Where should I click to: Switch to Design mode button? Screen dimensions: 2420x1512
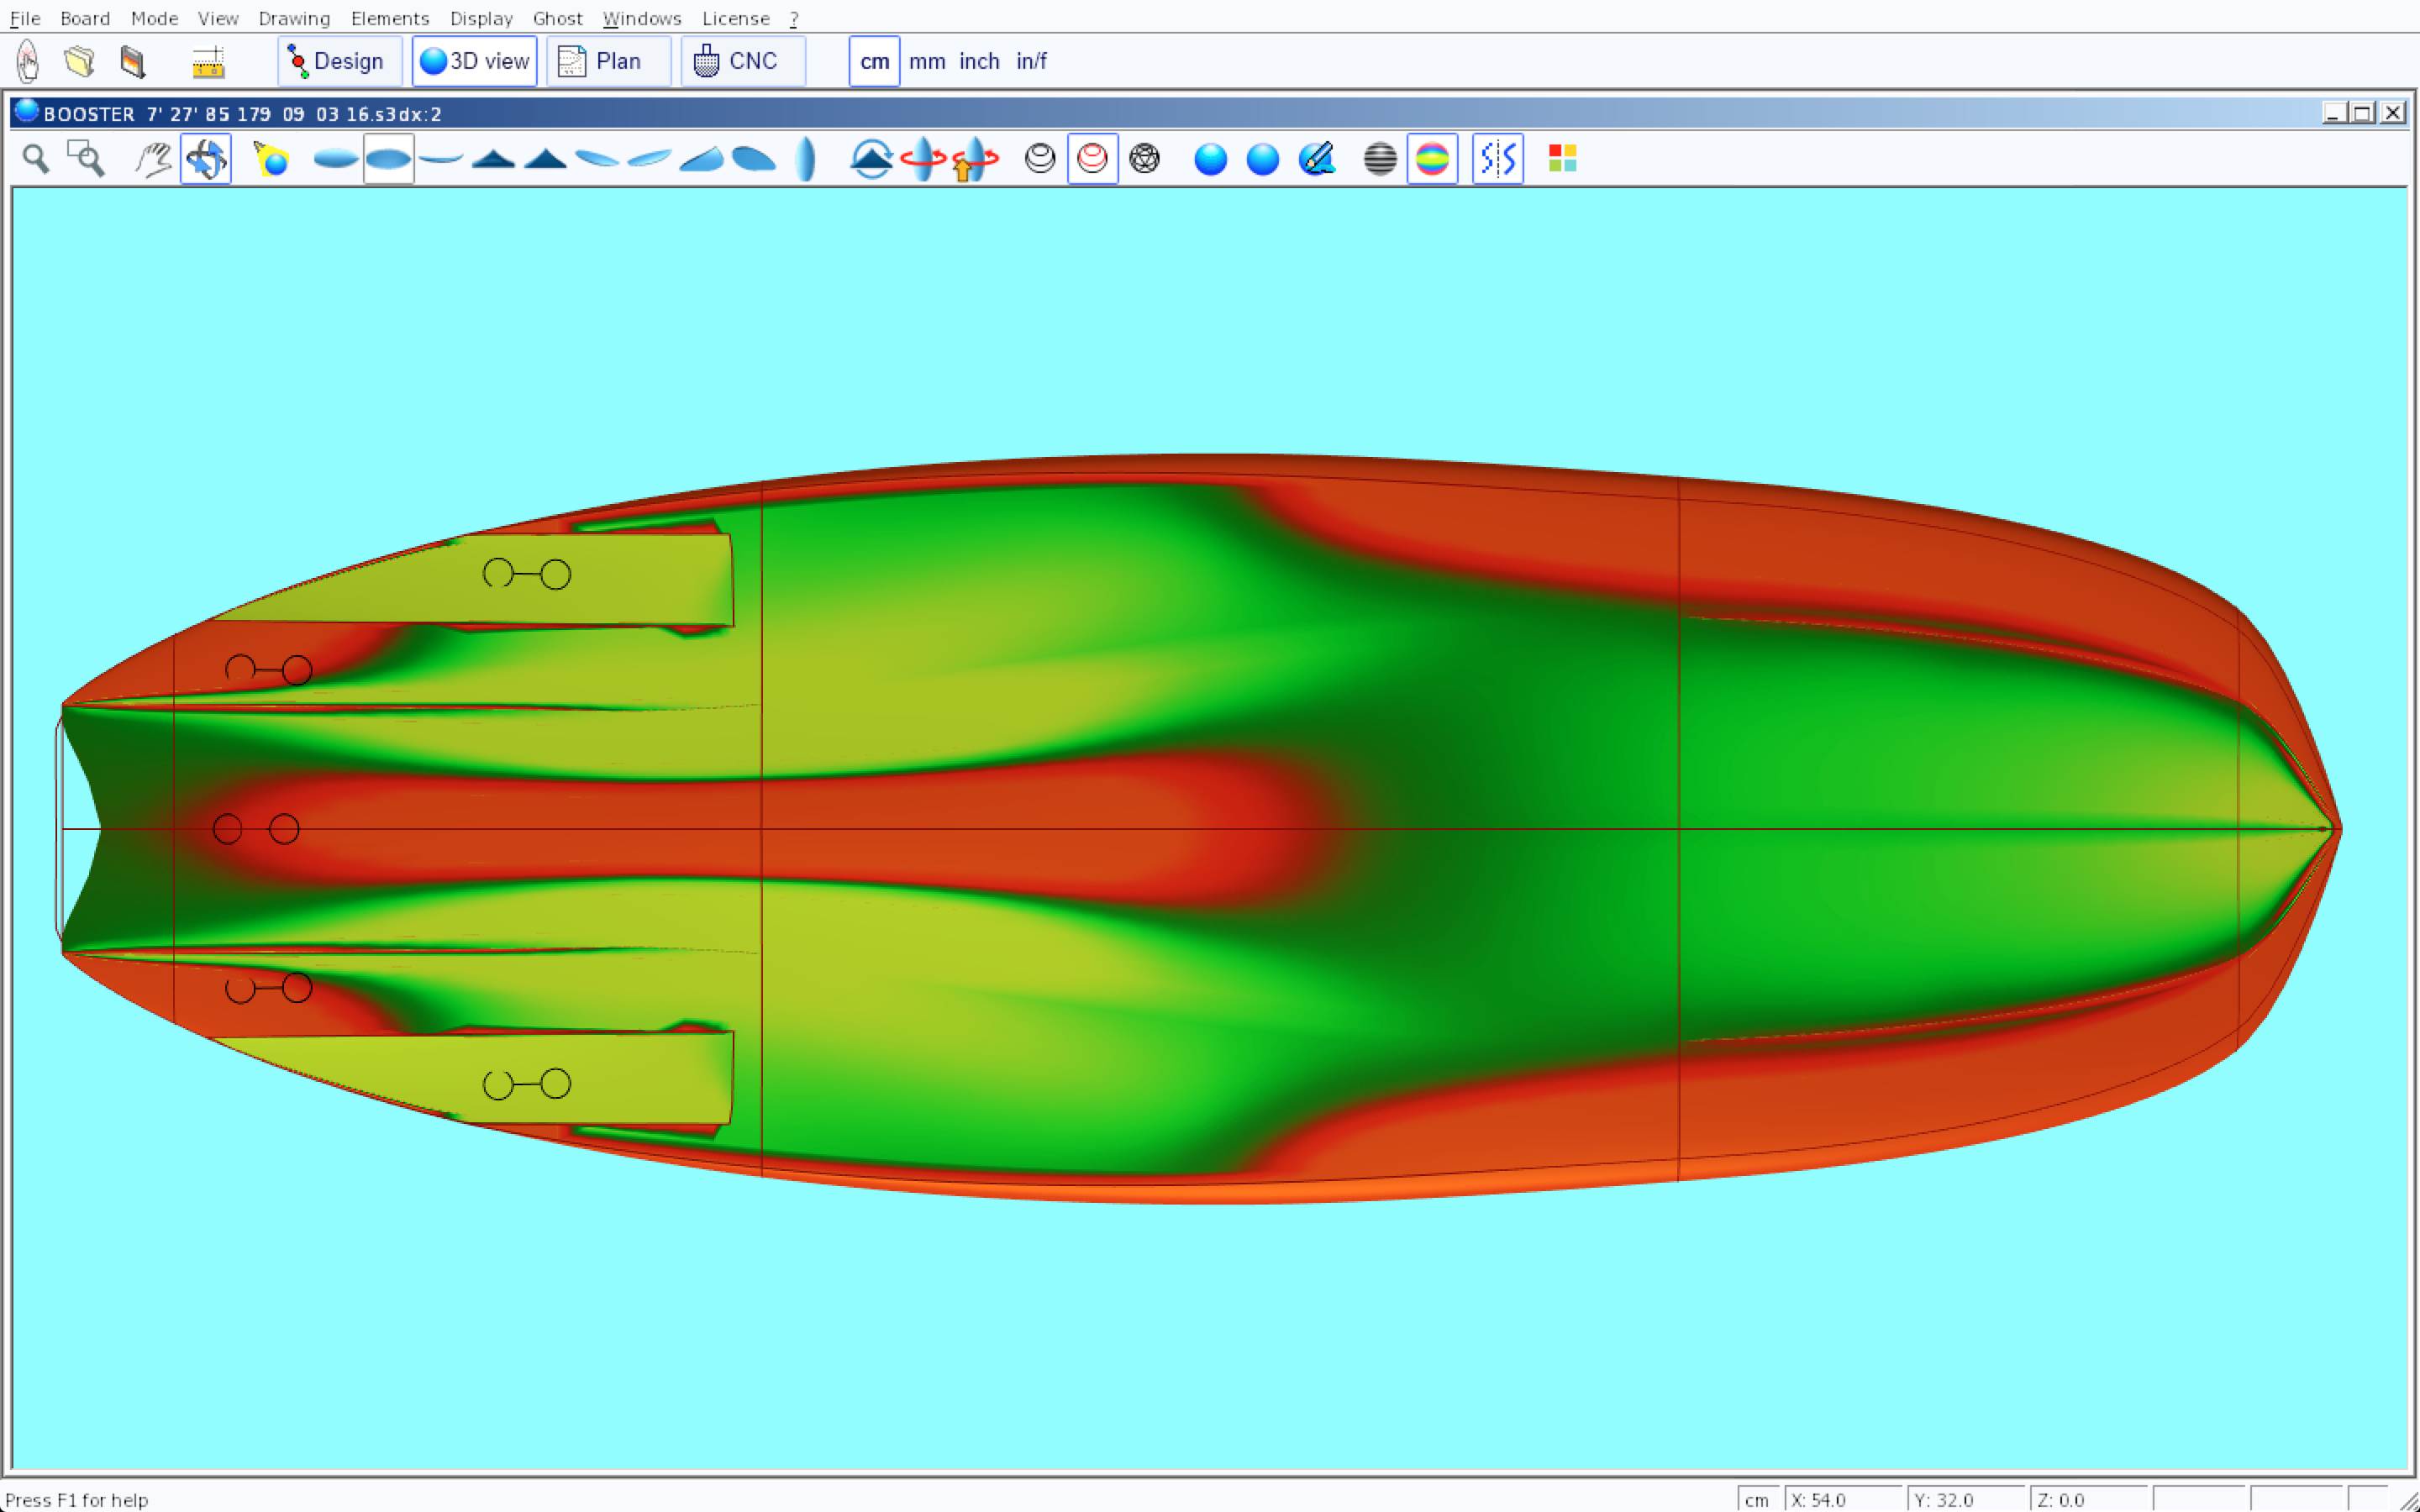point(339,61)
